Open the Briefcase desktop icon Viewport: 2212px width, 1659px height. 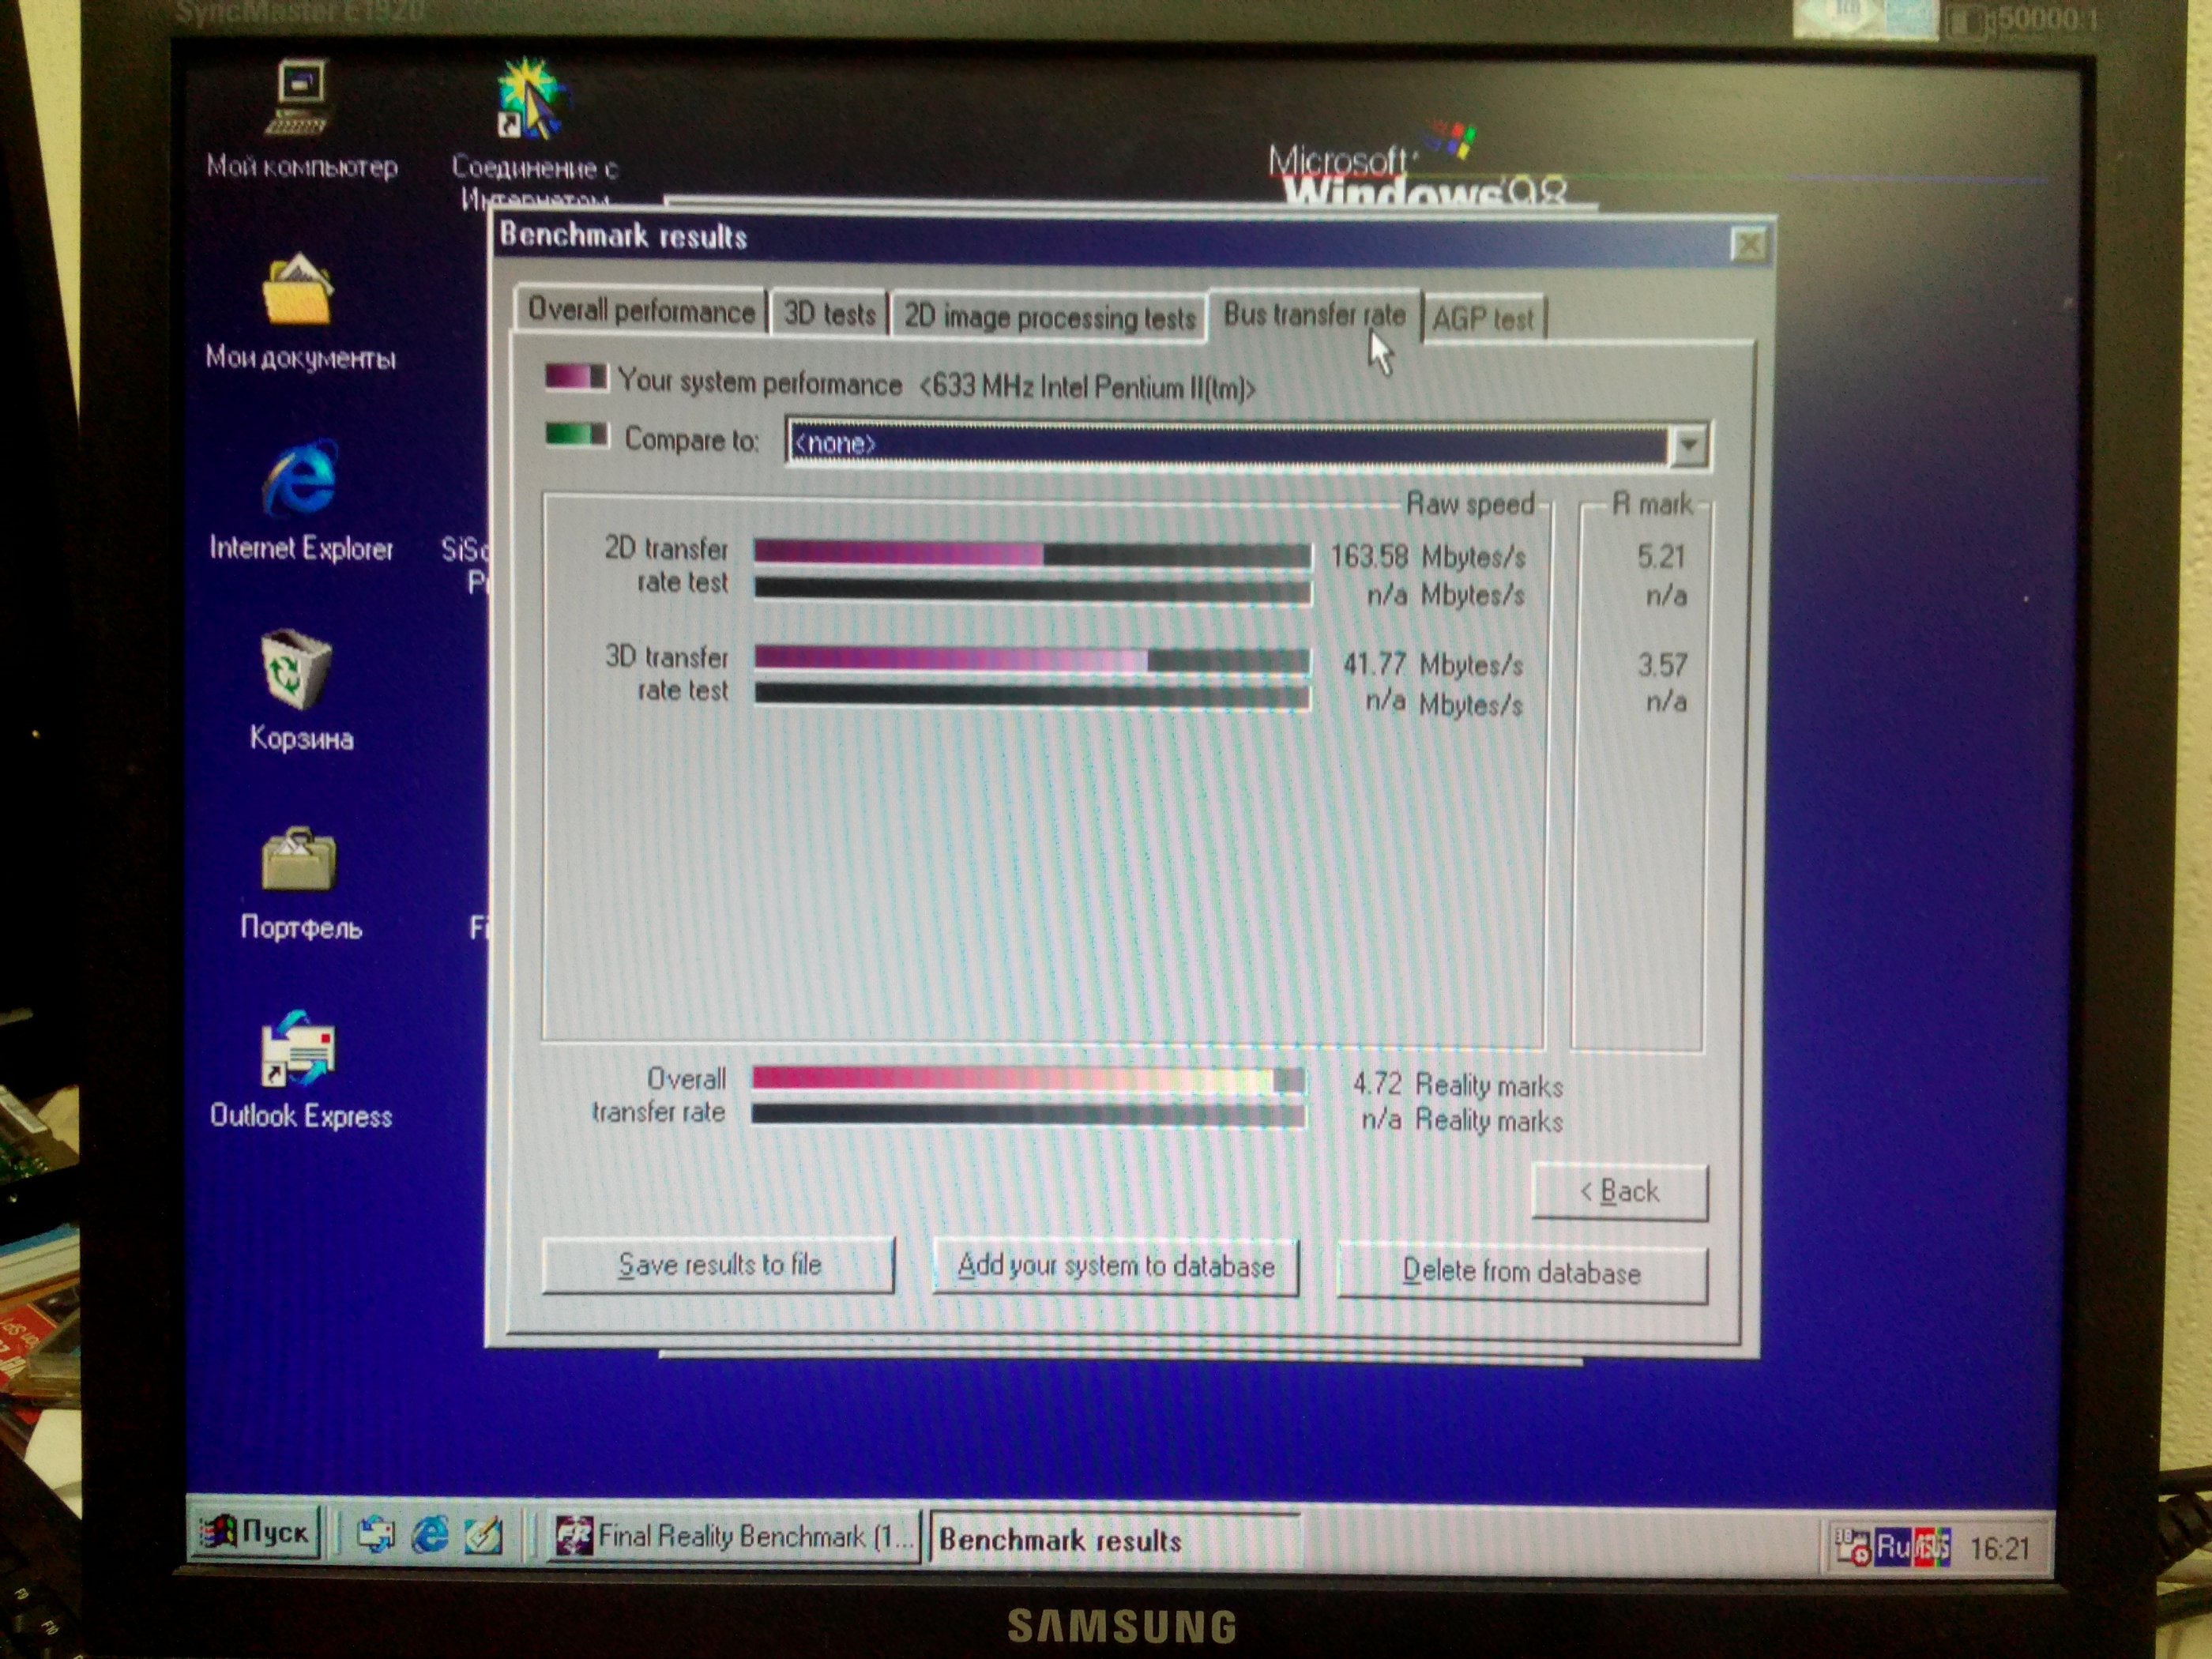298,860
